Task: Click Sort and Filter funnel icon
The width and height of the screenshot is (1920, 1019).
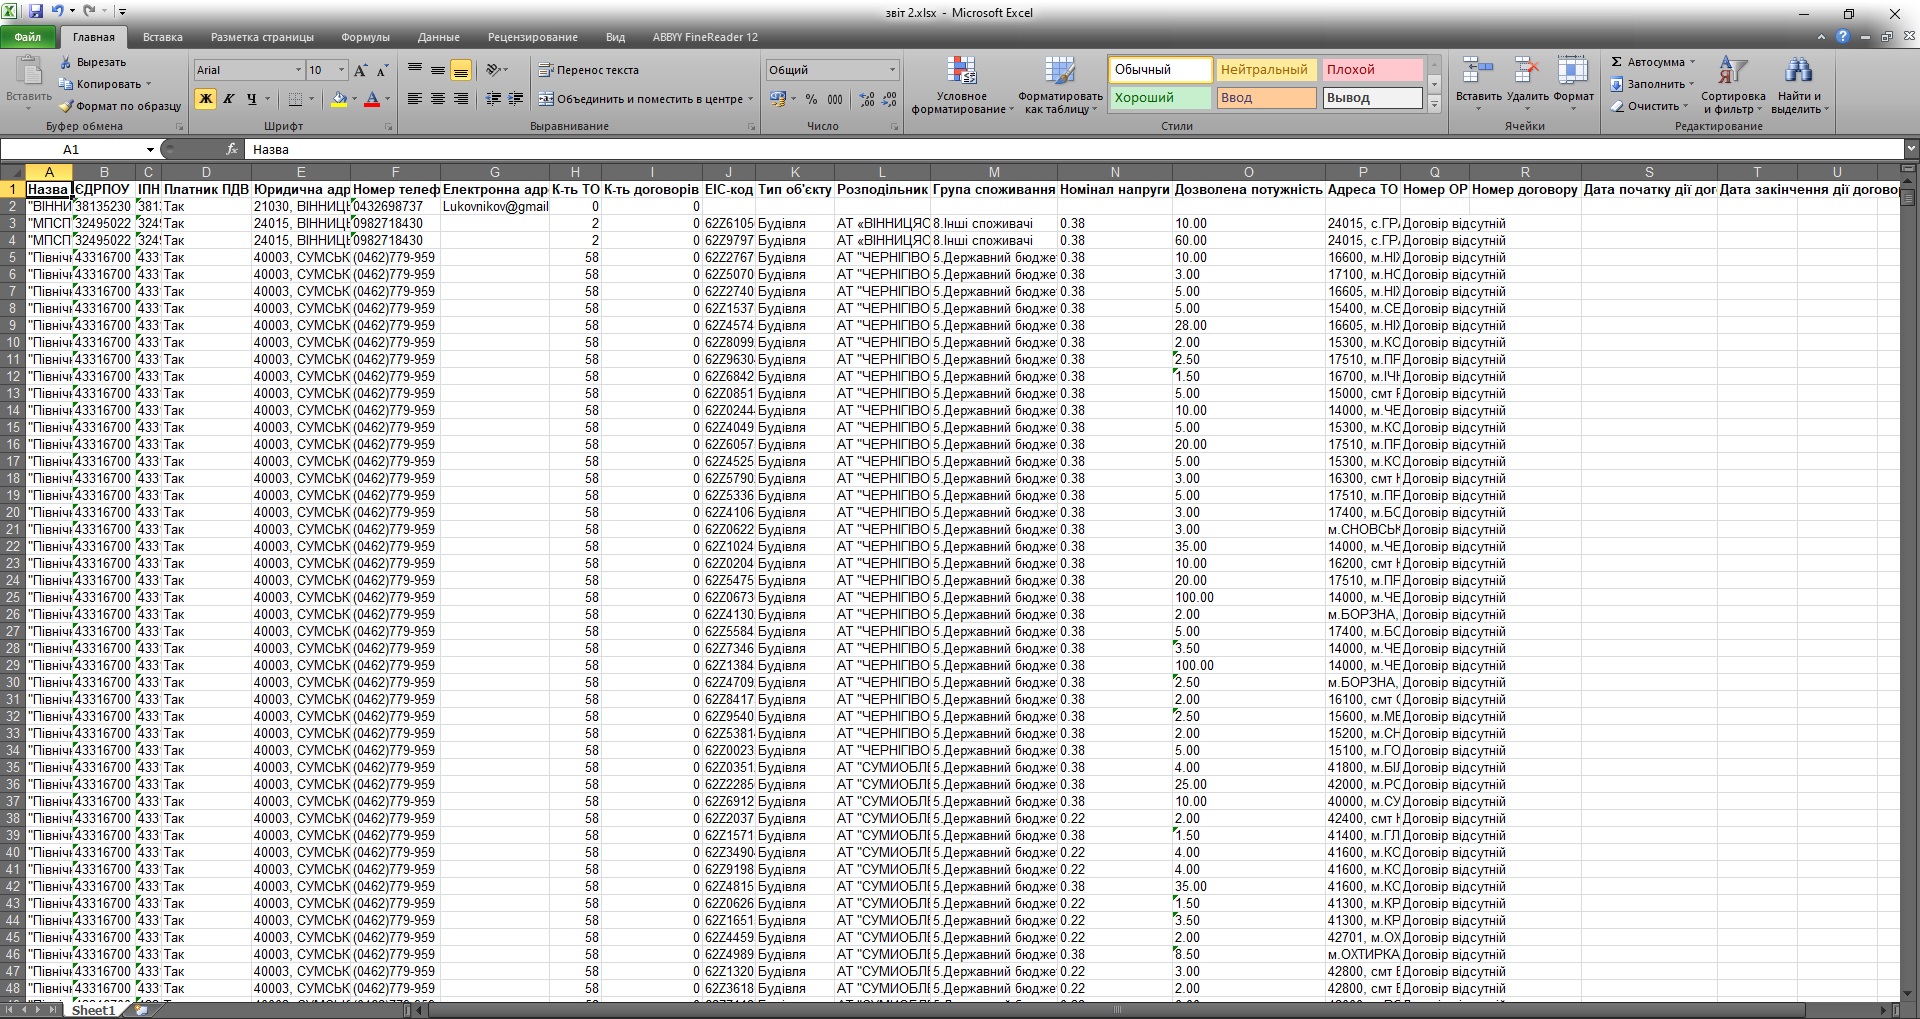Action: point(1732,71)
